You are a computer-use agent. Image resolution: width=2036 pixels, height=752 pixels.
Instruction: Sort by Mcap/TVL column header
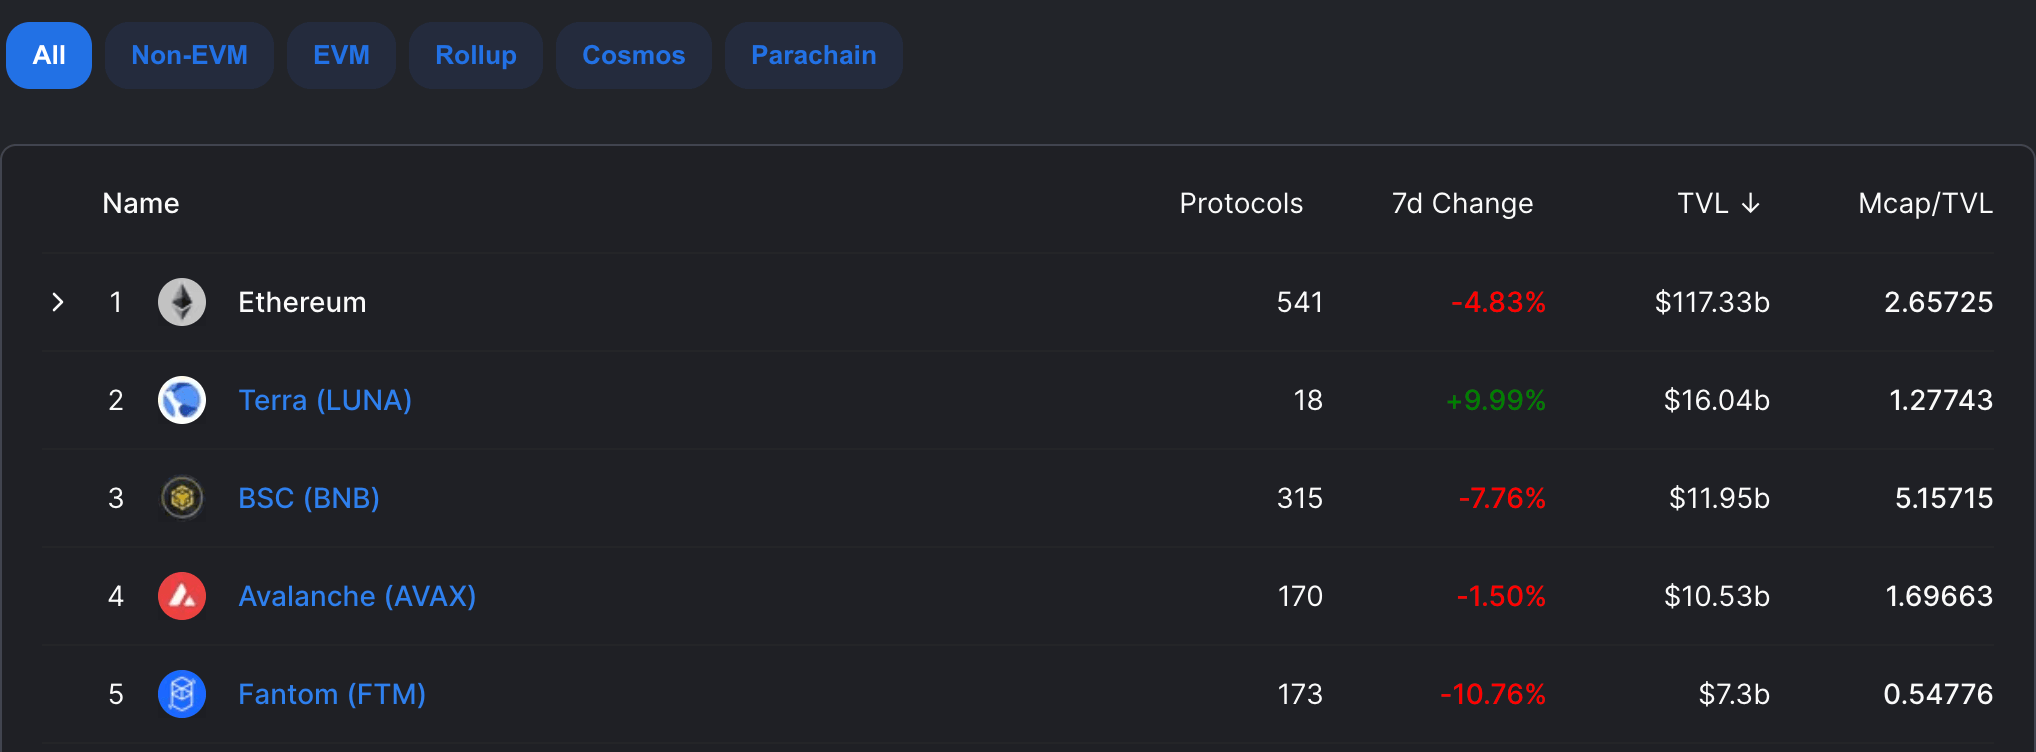pyautogui.click(x=1925, y=204)
